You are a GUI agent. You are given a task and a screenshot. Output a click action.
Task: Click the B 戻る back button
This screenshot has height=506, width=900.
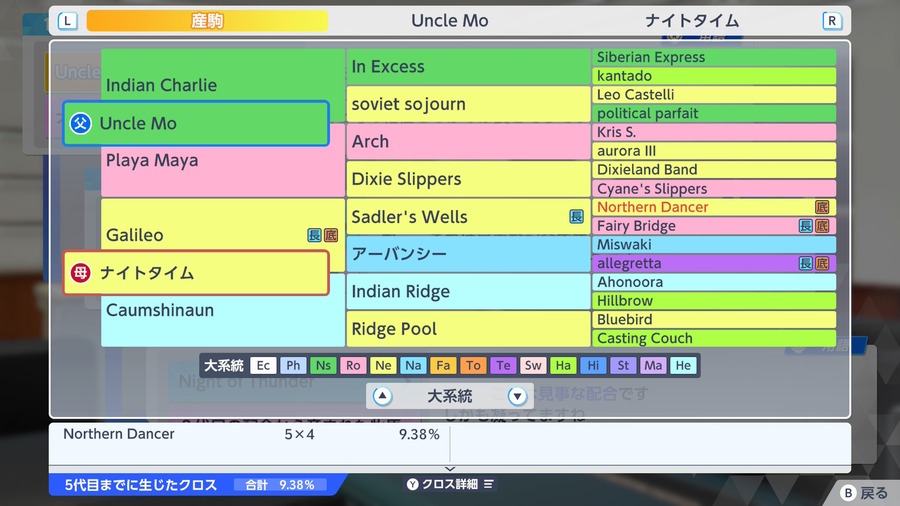click(x=864, y=493)
